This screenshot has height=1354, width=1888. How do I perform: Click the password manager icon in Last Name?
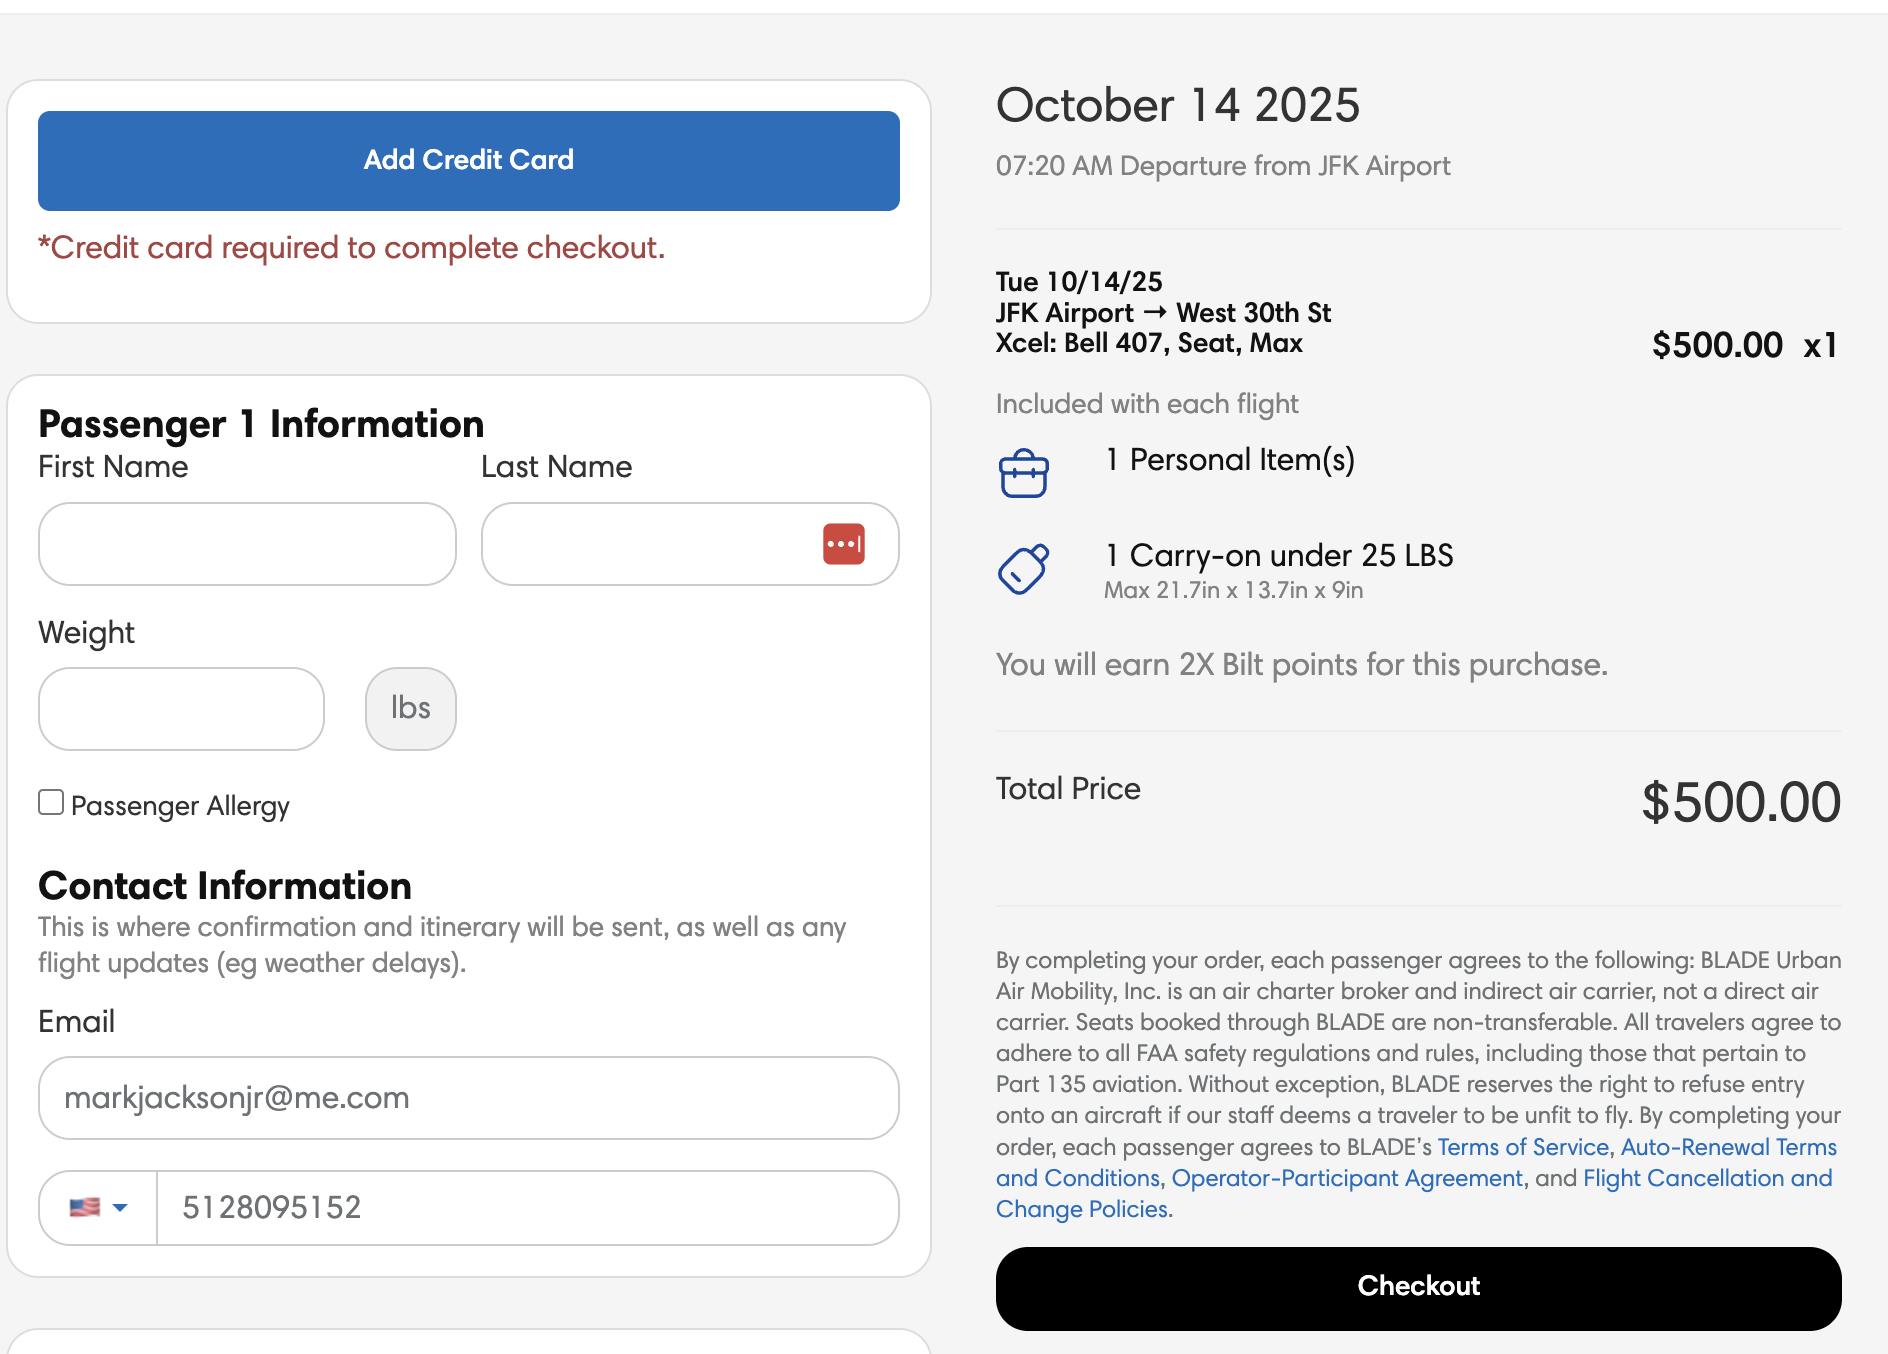843,544
